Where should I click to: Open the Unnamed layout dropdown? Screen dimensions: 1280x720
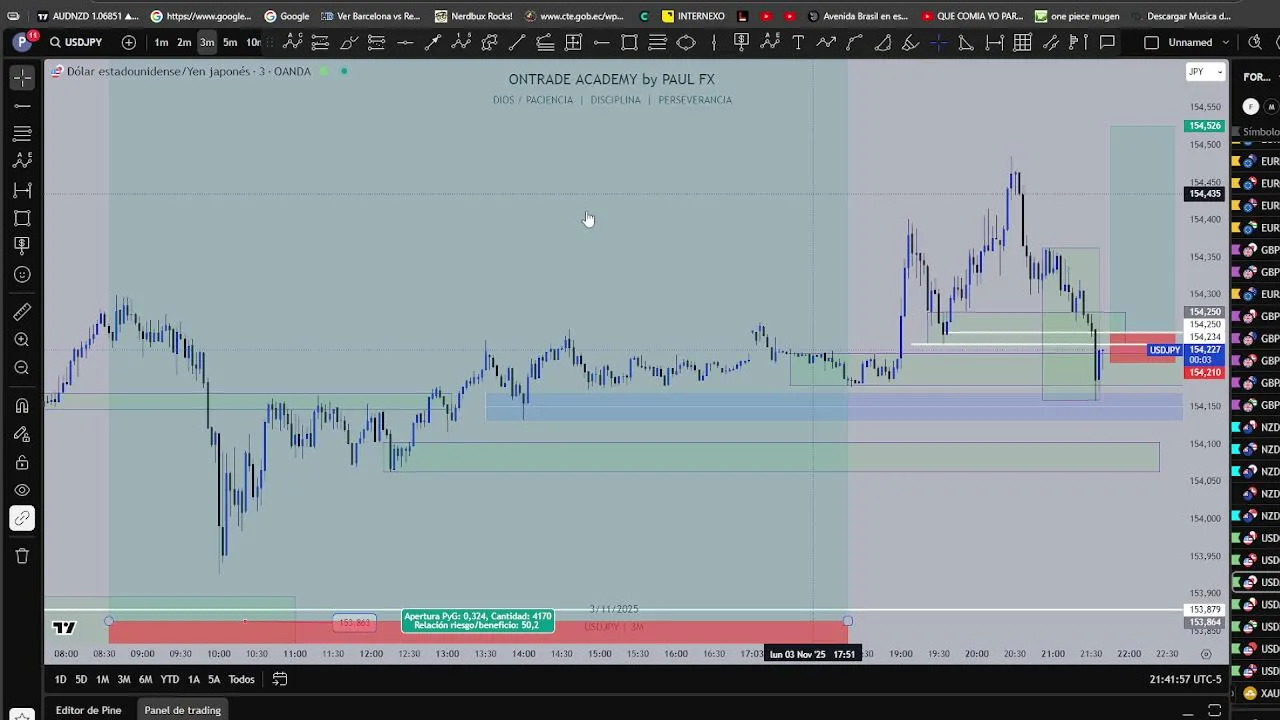(x=1188, y=42)
